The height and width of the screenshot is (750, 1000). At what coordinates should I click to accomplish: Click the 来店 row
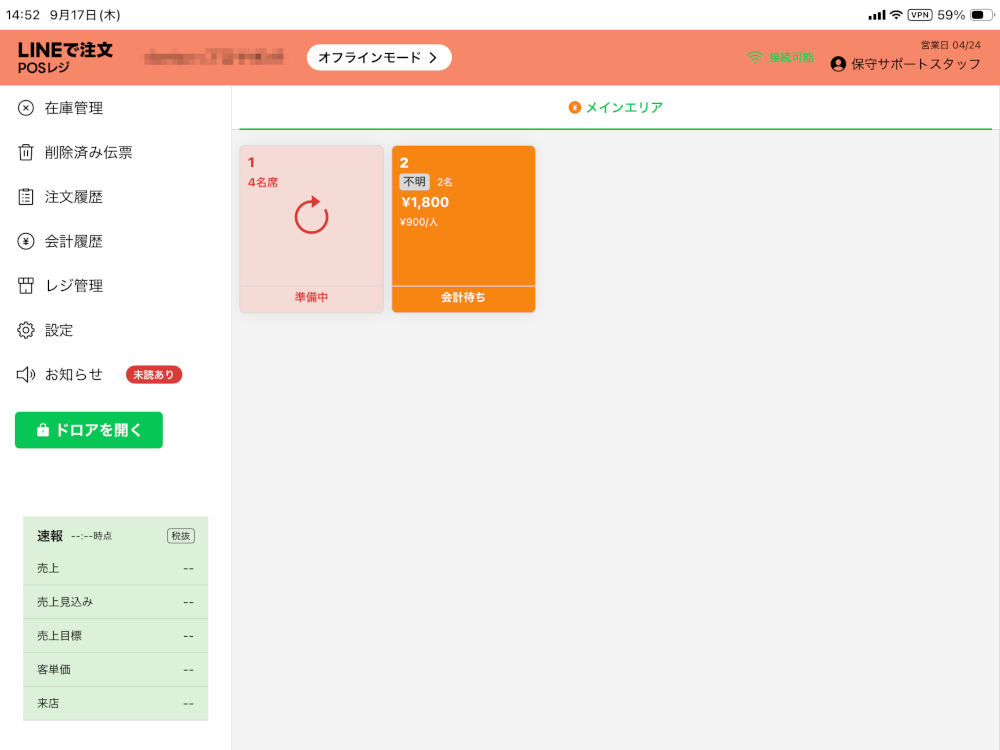point(115,703)
